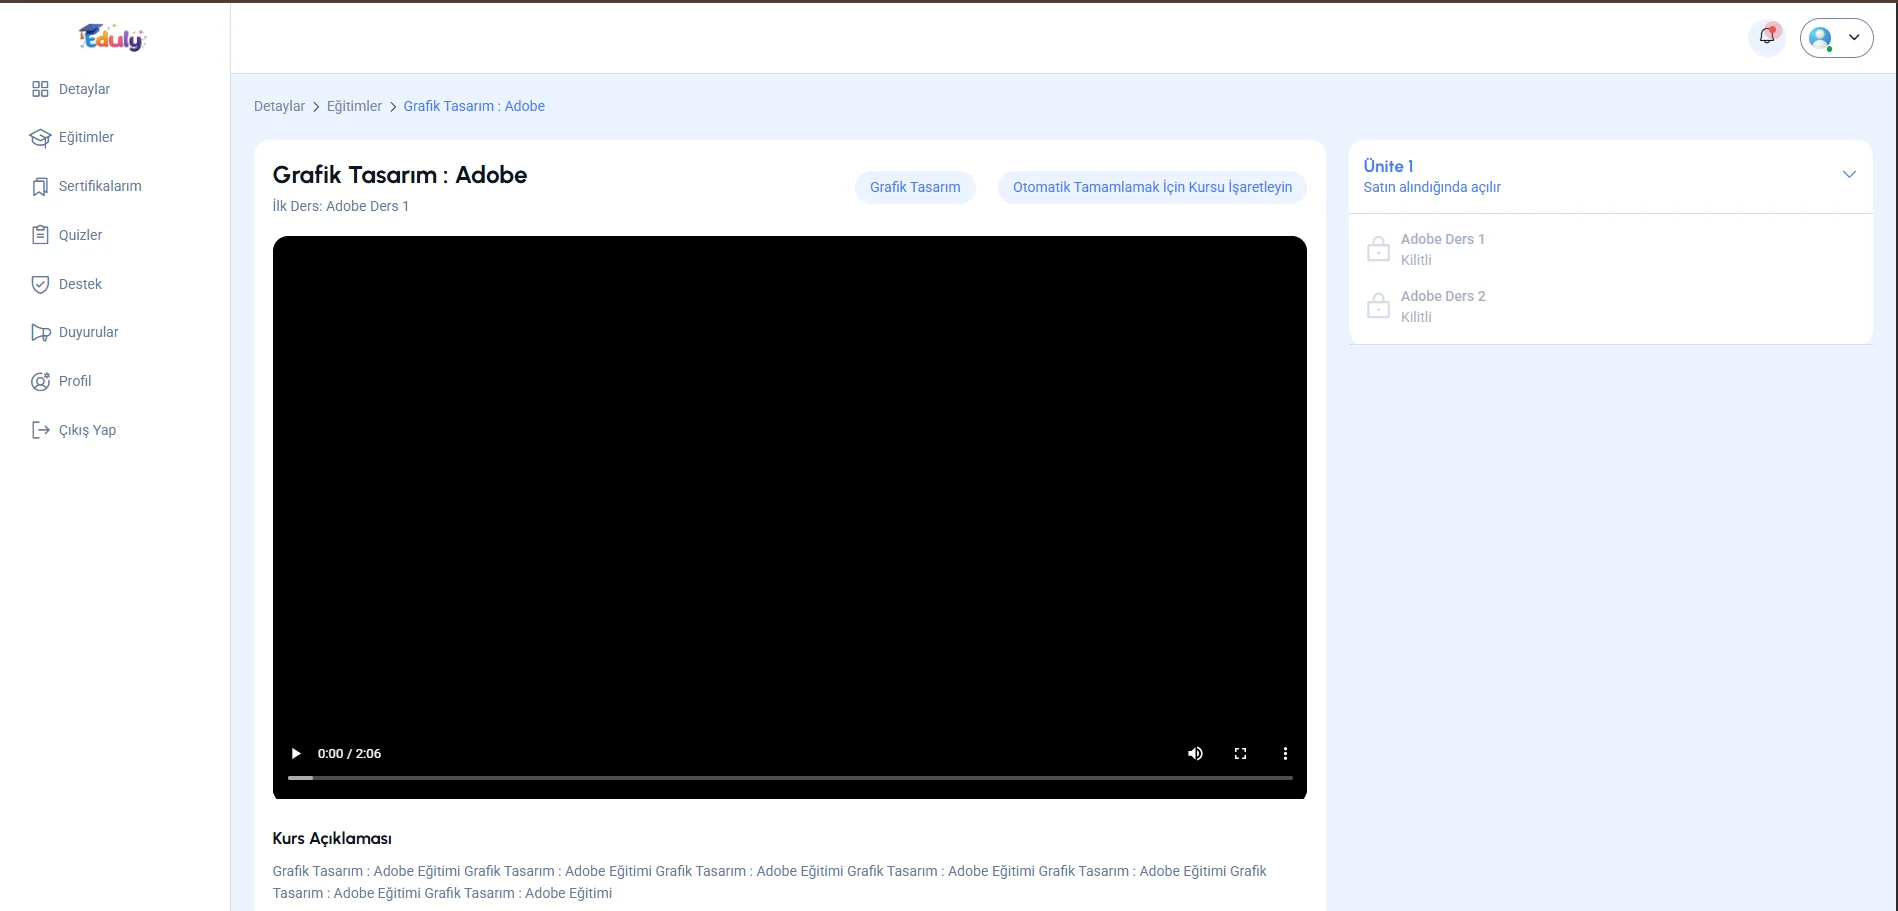Viewport: 1898px width, 911px height.
Task: Click the Eğitimler breadcrumb link
Action: click(354, 106)
